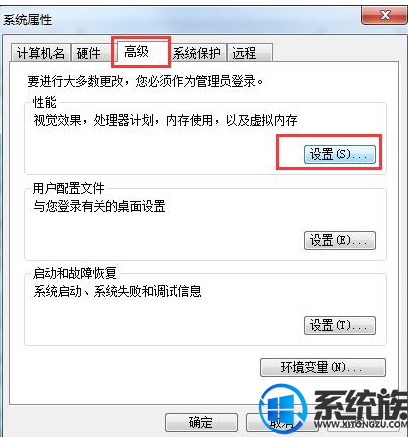Click 设置(E) for user profiles
Image resolution: width=408 pixels, height=437 pixels.
pos(340,240)
